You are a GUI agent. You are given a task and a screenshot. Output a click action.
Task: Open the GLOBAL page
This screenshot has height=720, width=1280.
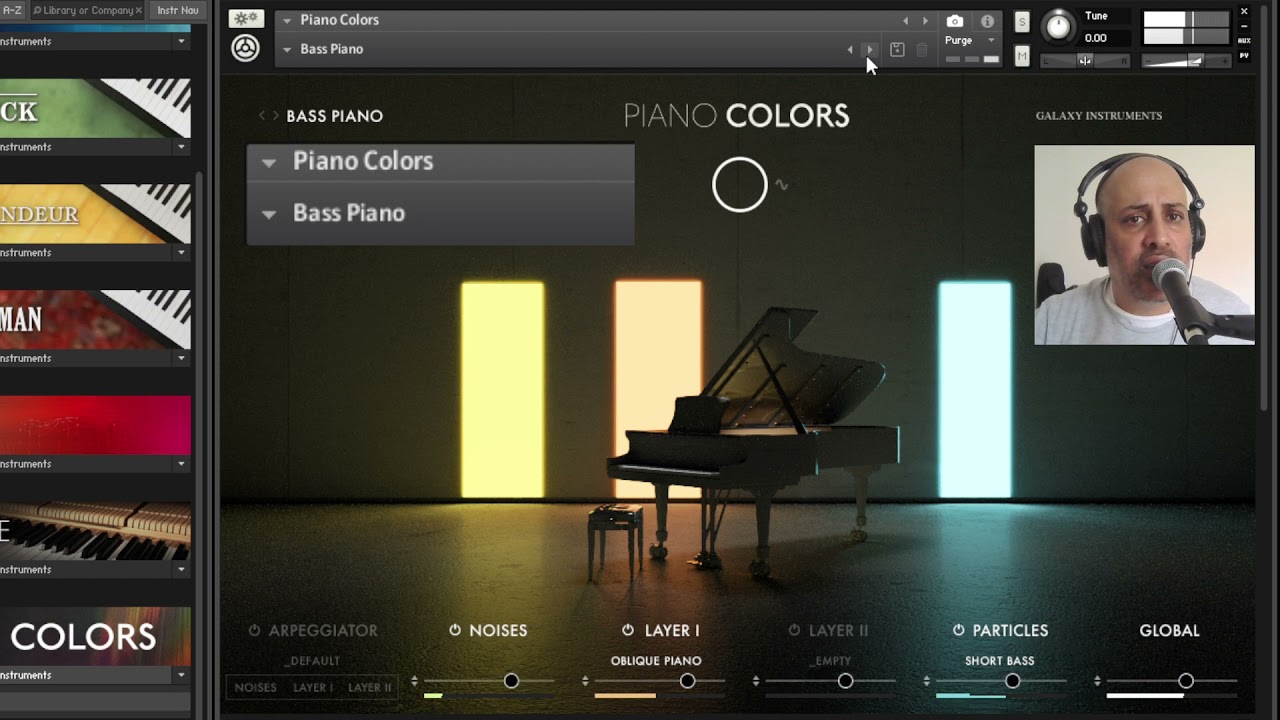point(1169,630)
